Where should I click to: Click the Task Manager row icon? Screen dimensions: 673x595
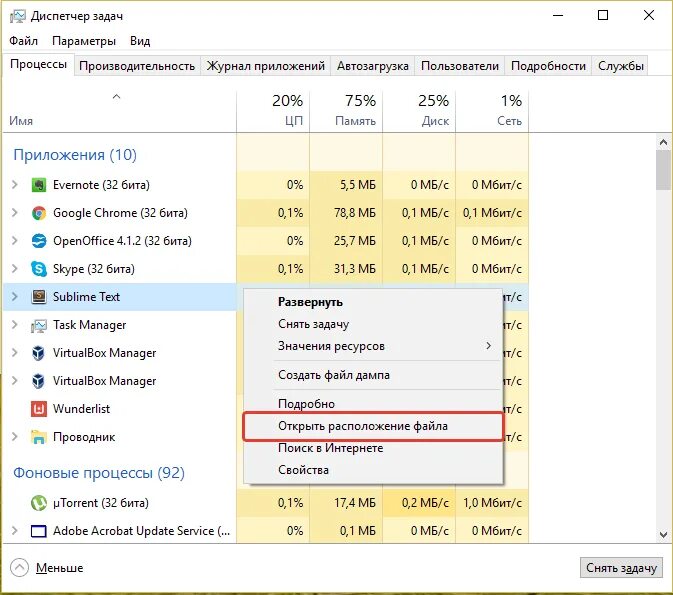[x=39, y=325]
